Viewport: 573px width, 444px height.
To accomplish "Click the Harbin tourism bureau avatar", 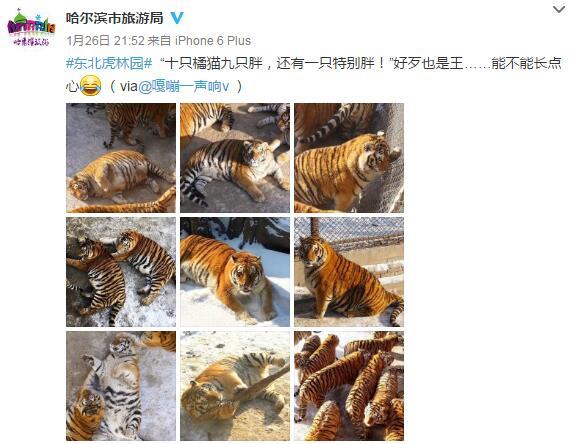I will (x=31, y=28).
